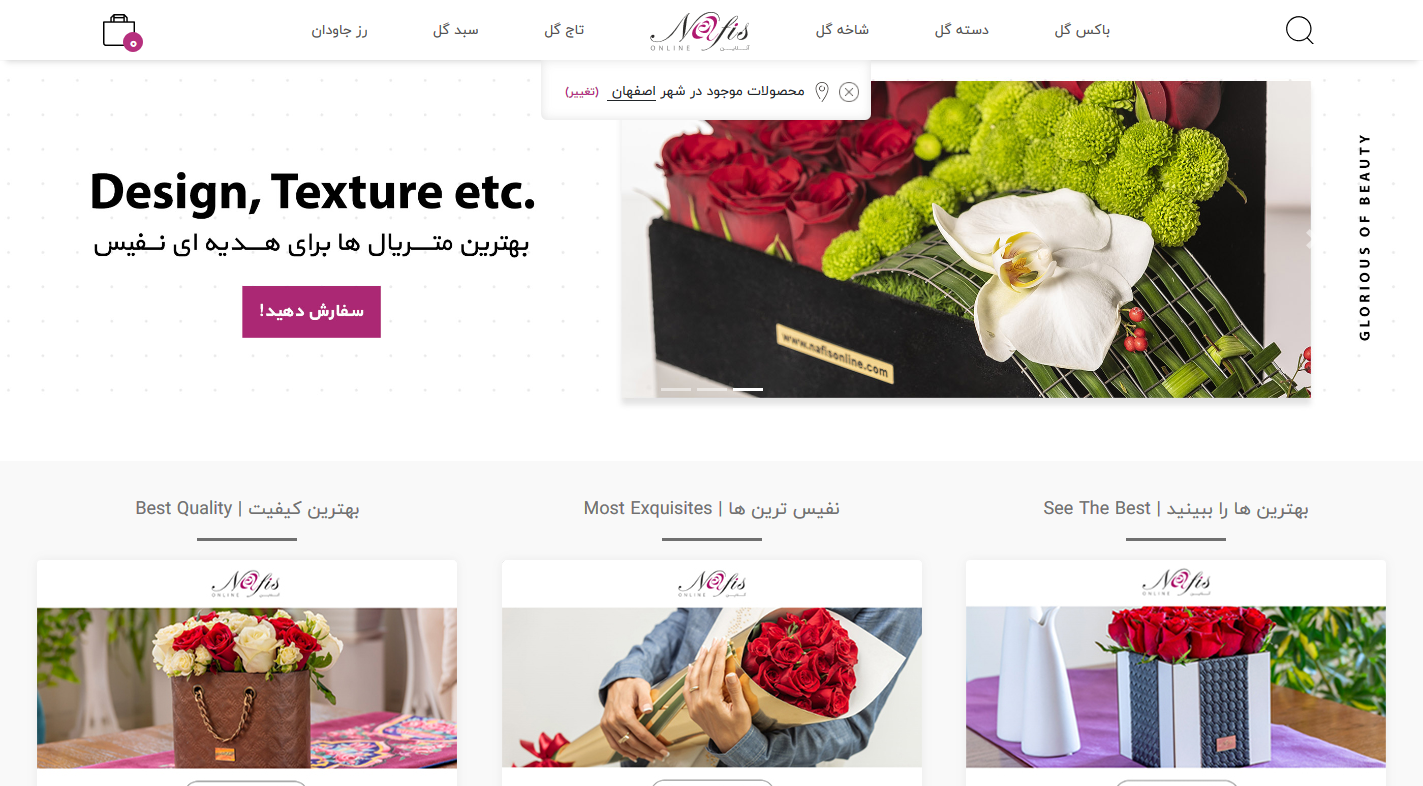
Task: Select the first carousel slide indicator
Action: [x=676, y=389]
